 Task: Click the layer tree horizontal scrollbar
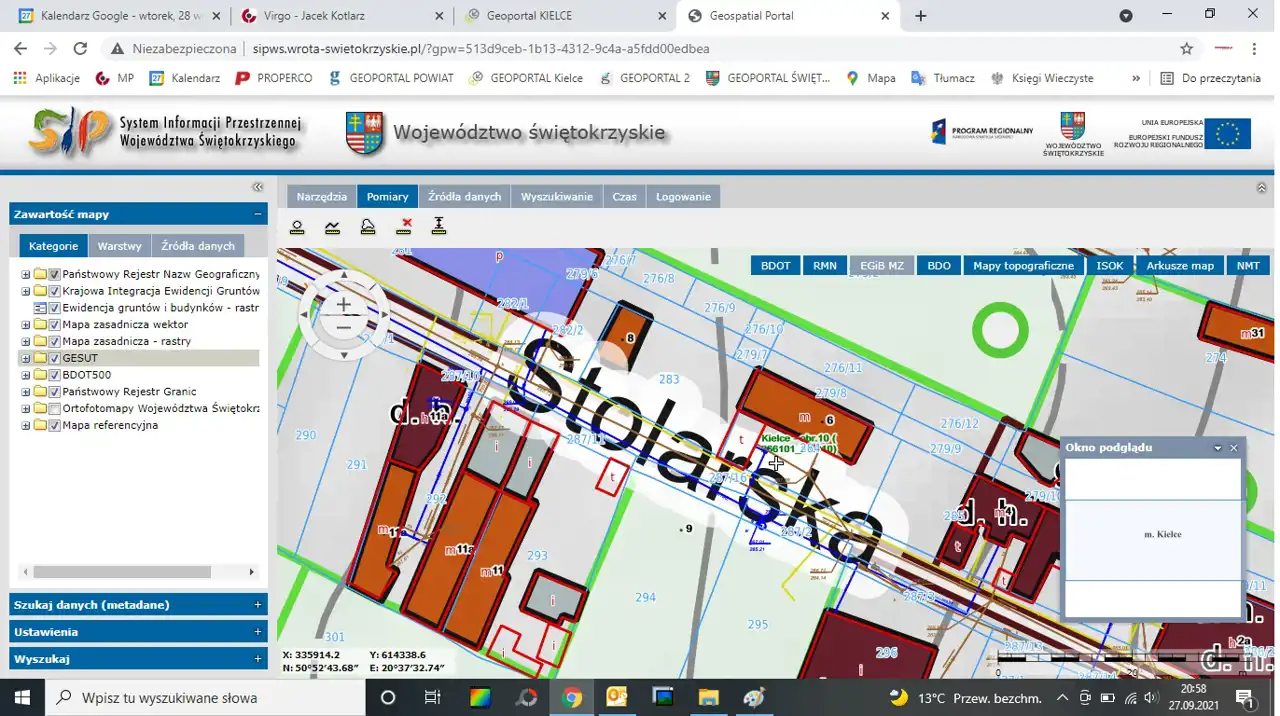(122, 573)
